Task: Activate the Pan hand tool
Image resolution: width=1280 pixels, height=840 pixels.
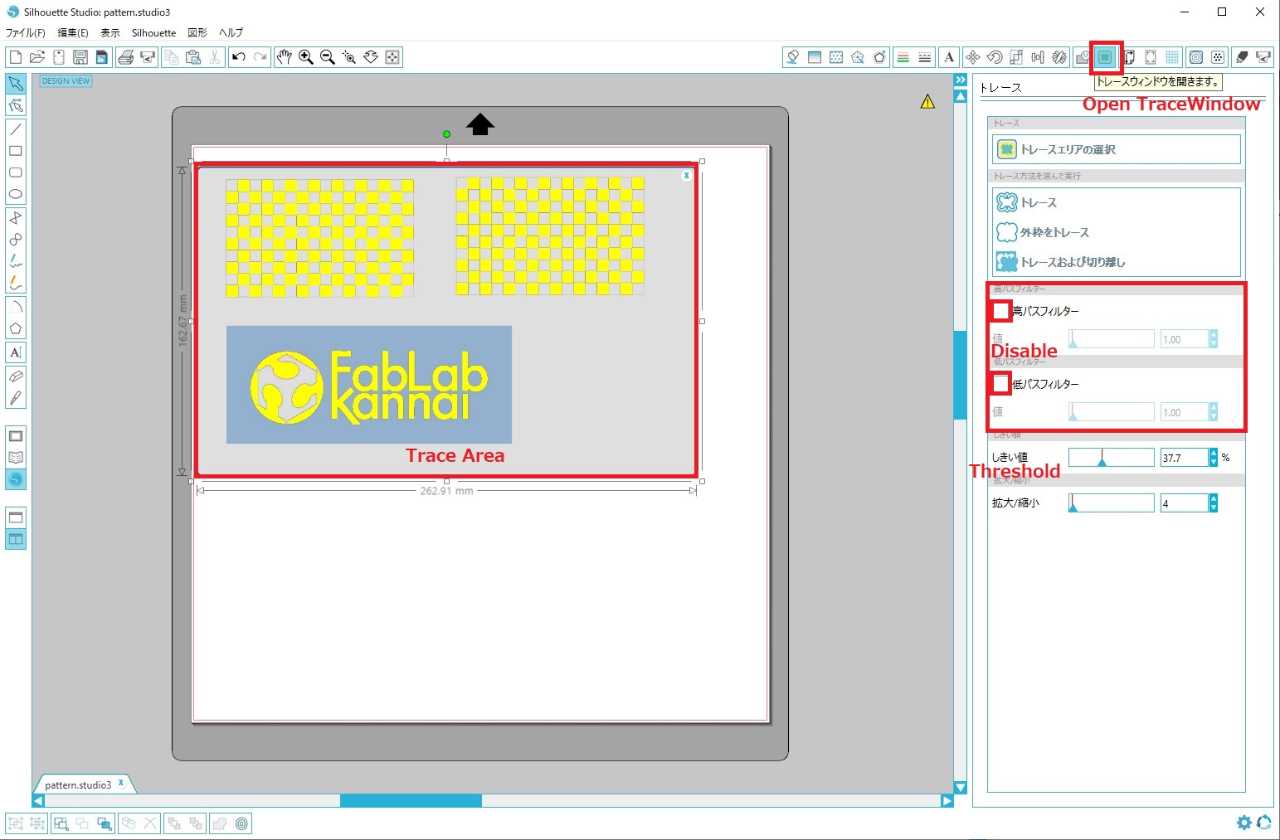Action: coord(284,57)
